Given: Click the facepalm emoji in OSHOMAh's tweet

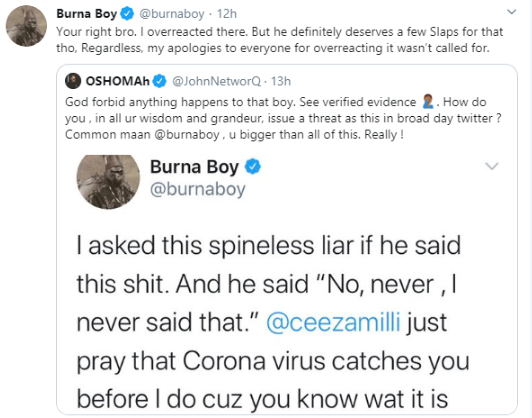Looking at the screenshot, I should click(428, 101).
